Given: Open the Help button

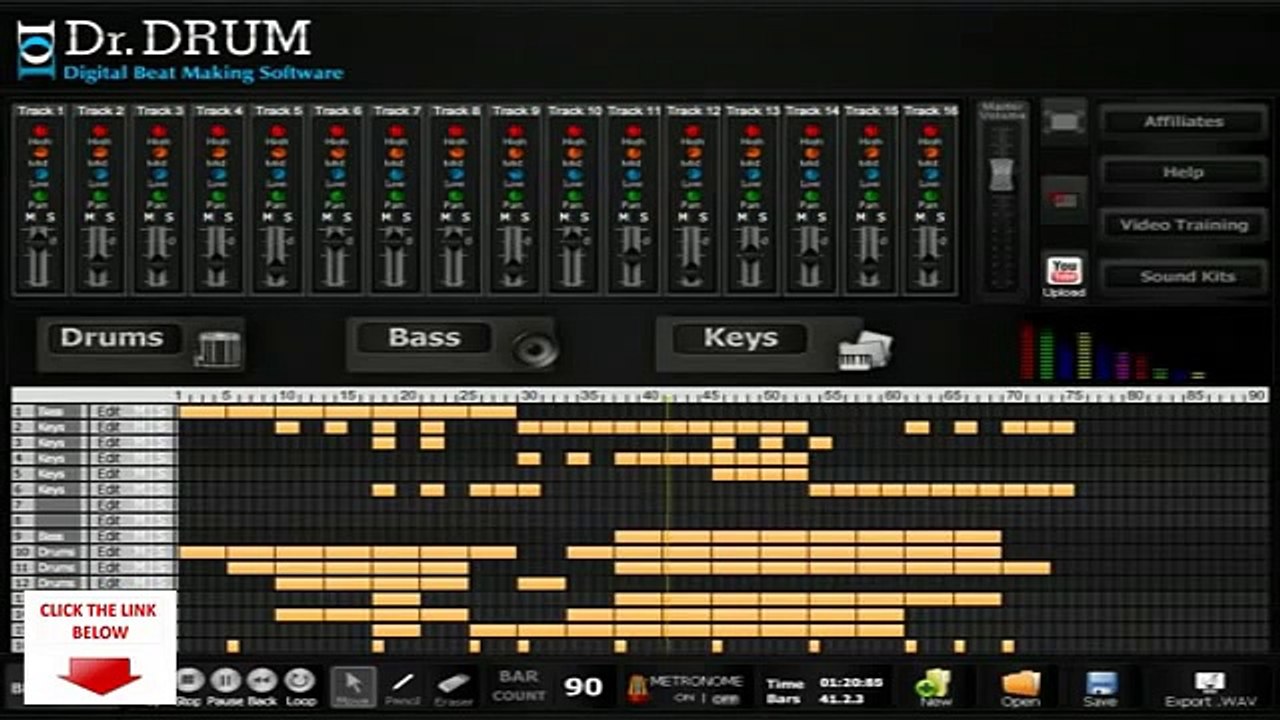Looking at the screenshot, I should pos(1183,172).
